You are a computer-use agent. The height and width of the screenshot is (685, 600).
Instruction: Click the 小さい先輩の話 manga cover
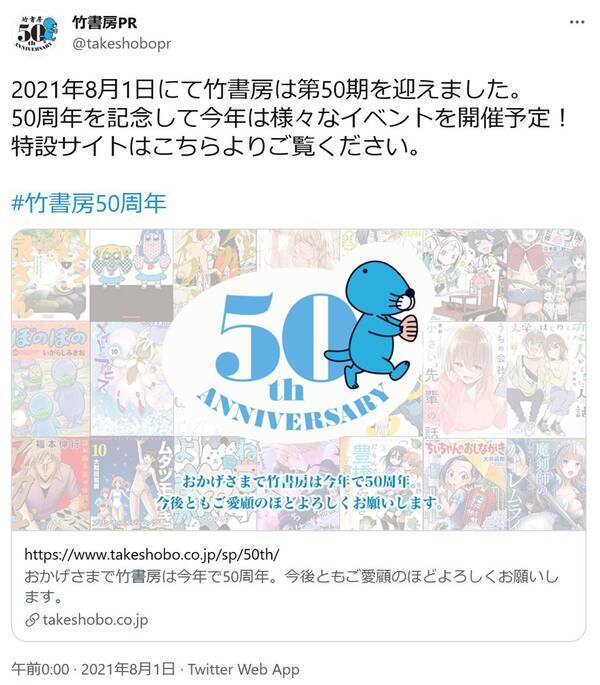click(465, 380)
